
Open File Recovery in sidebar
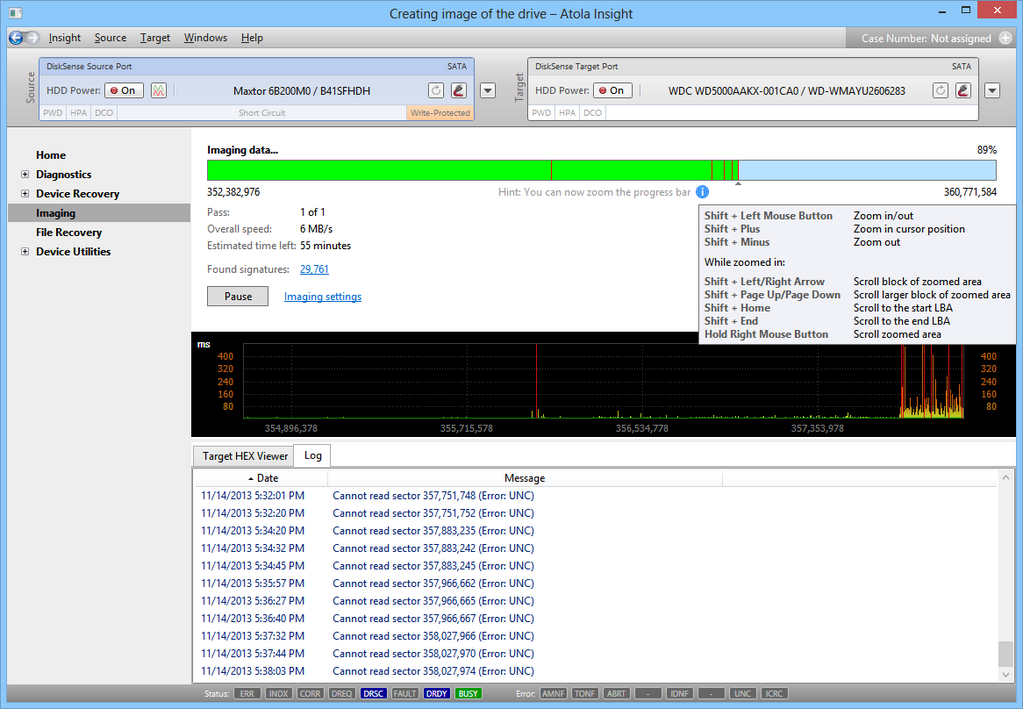click(69, 232)
